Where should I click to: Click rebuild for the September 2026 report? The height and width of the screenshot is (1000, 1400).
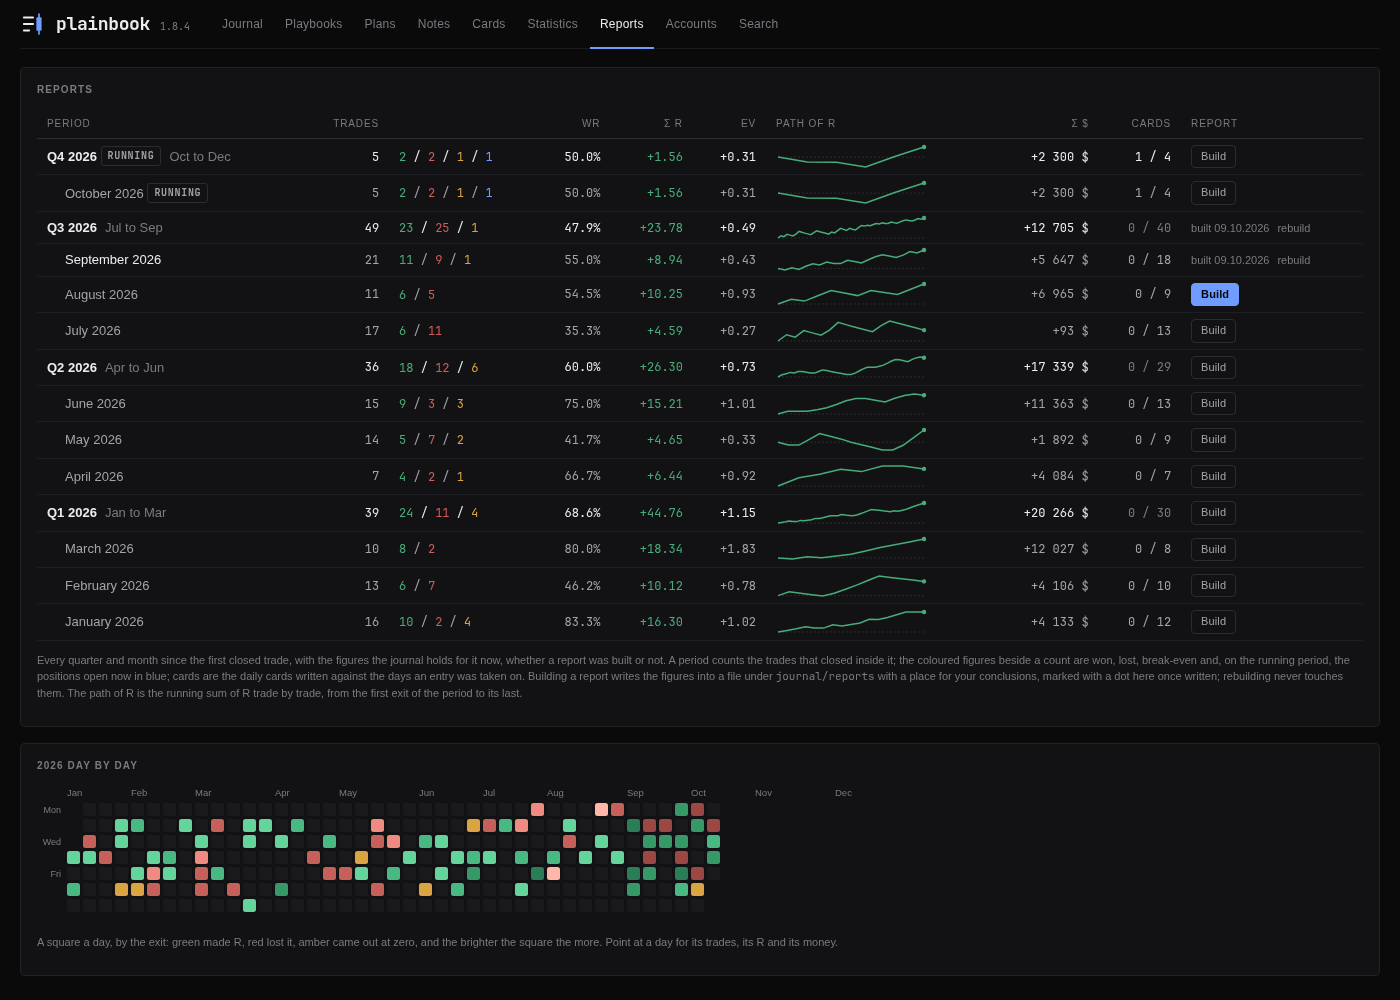coord(1294,260)
